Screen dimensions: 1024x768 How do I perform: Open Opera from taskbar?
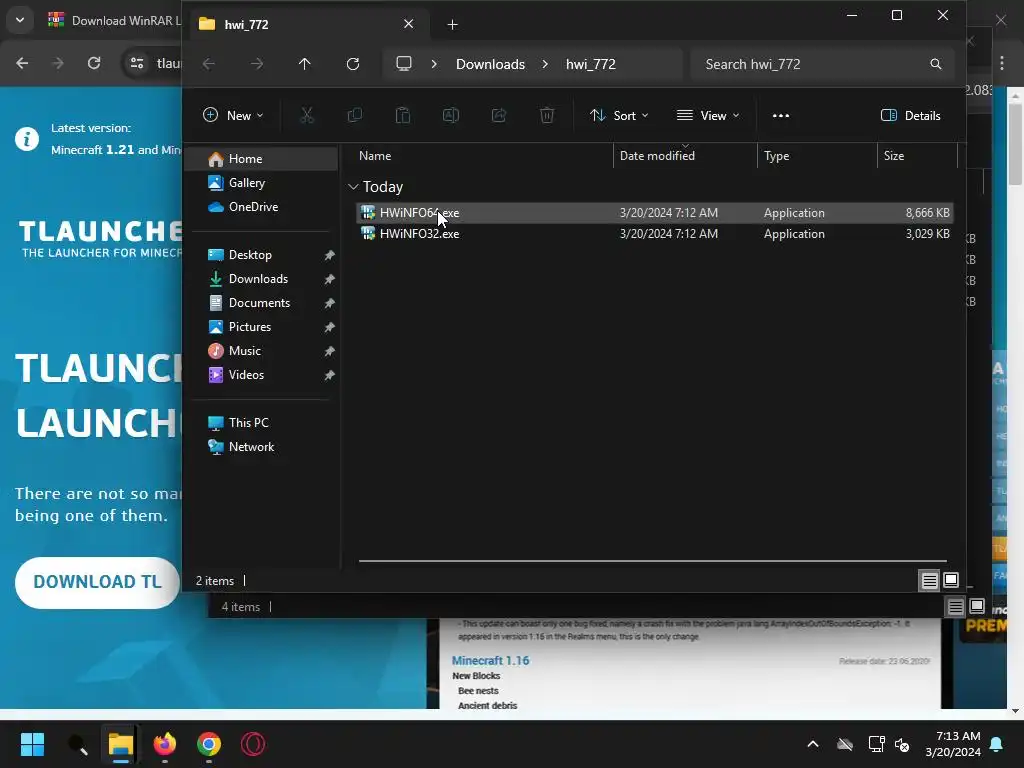pos(253,744)
